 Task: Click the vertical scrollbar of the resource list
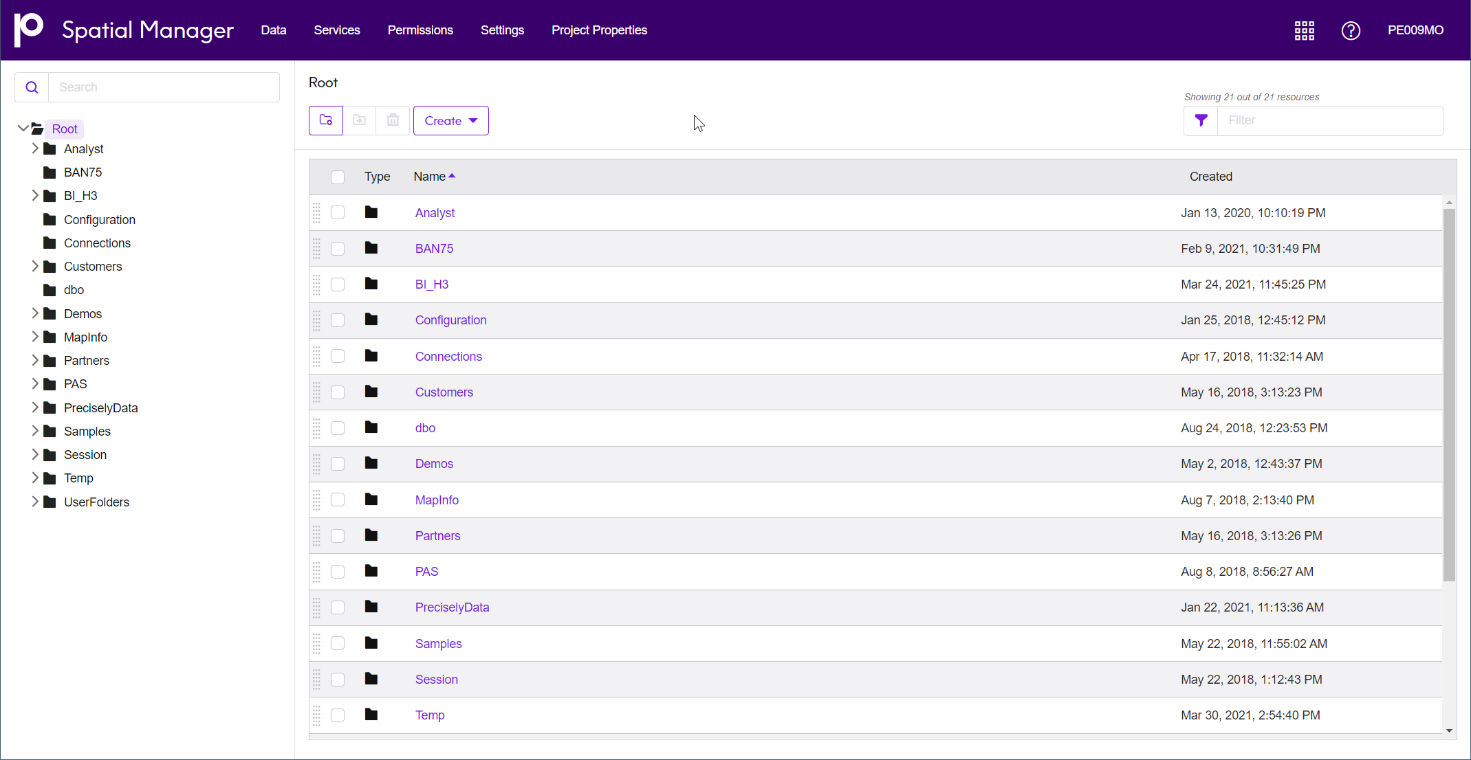tap(1449, 390)
